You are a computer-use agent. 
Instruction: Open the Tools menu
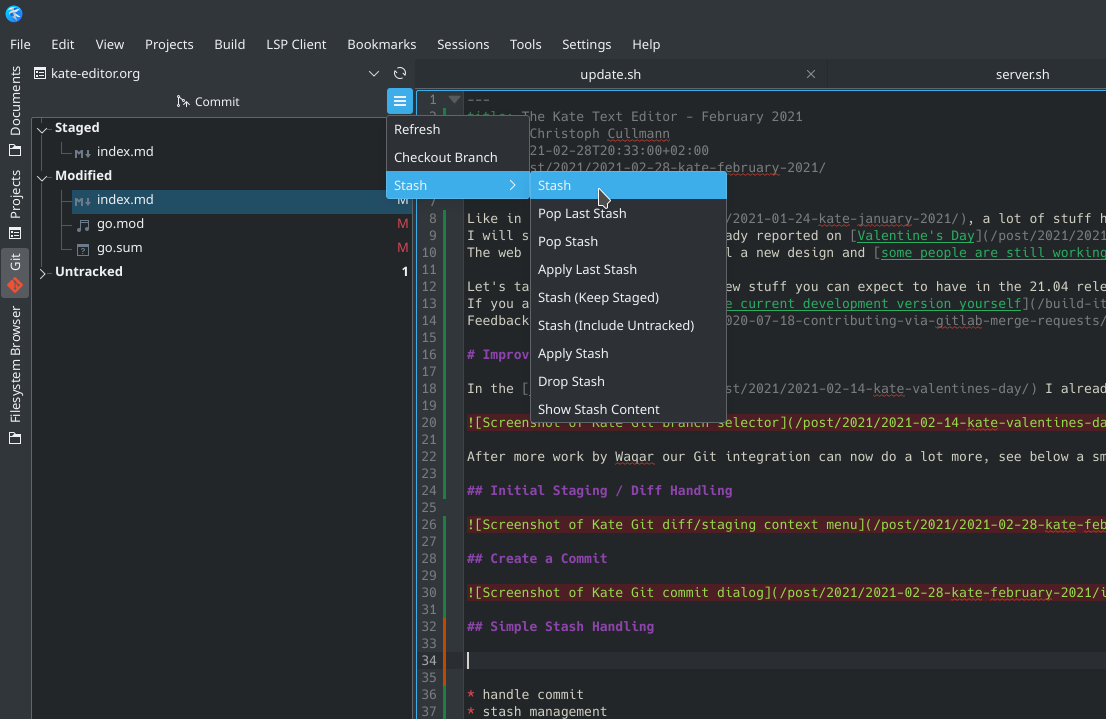(x=525, y=44)
